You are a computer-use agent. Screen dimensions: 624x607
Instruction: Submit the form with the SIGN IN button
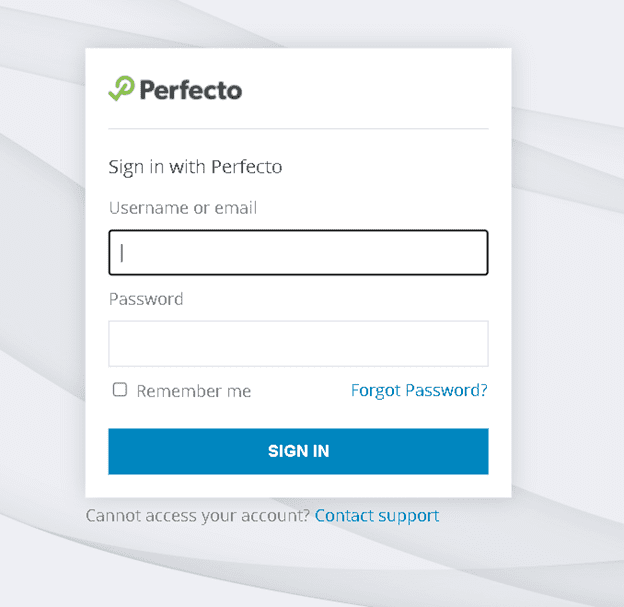298,451
